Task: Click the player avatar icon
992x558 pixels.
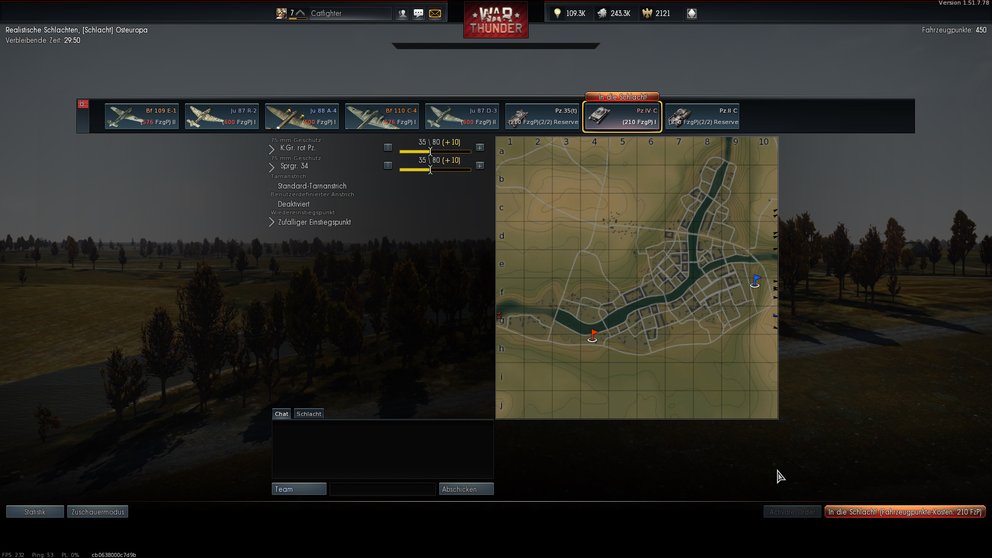Action: [x=281, y=13]
